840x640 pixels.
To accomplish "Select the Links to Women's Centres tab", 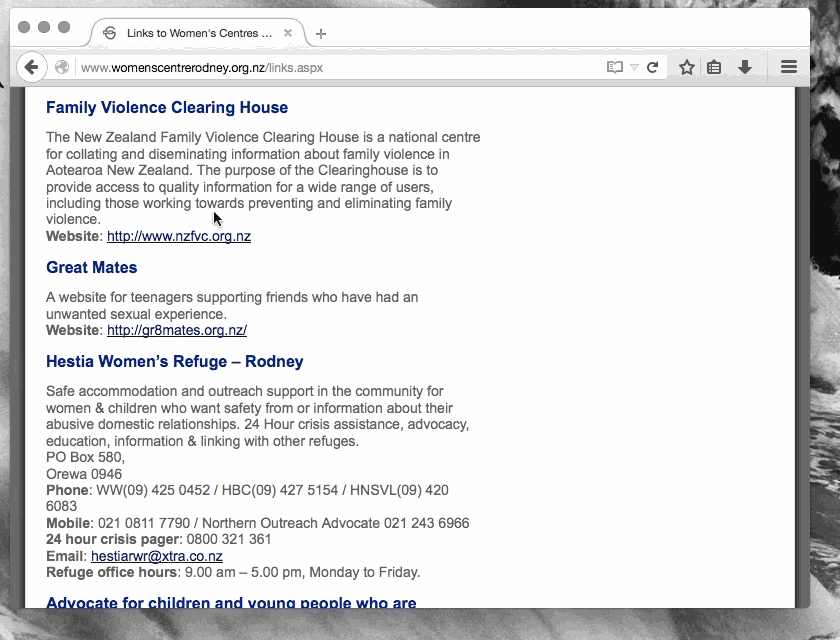I will (198, 33).
